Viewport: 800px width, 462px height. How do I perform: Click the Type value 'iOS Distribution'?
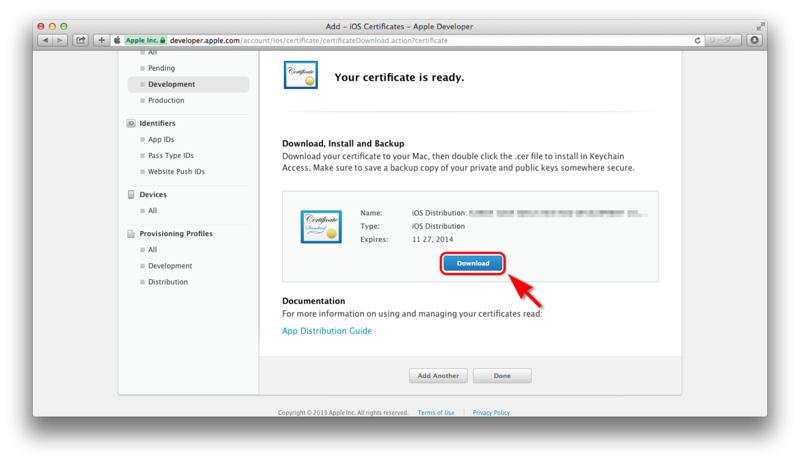[x=438, y=226]
